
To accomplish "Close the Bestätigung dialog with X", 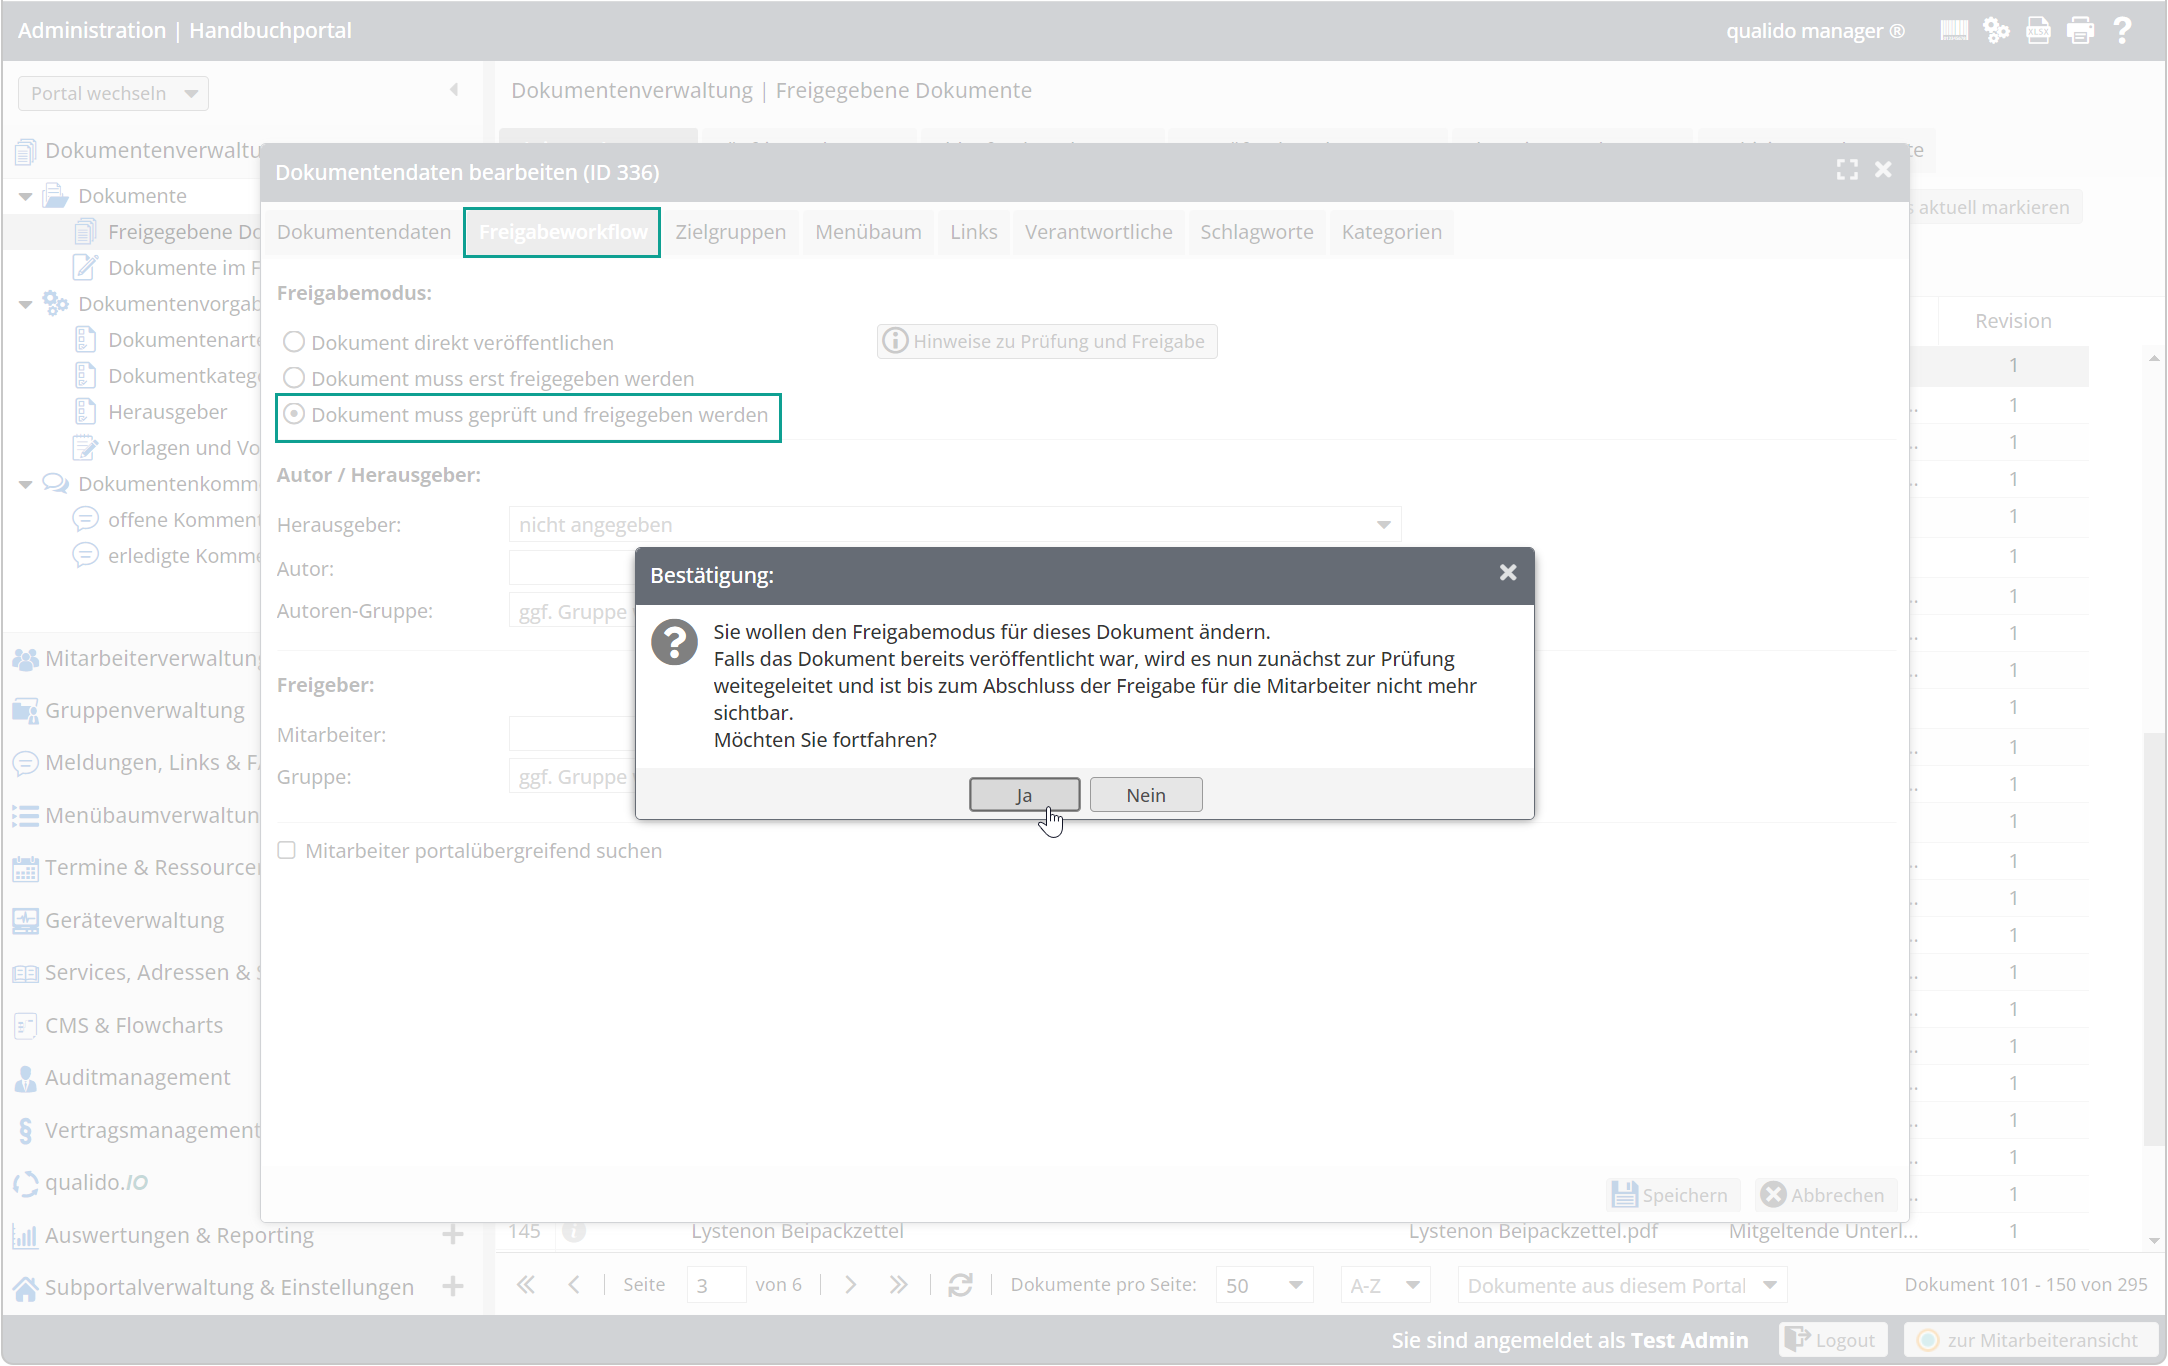I will (x=1508, y=573).
